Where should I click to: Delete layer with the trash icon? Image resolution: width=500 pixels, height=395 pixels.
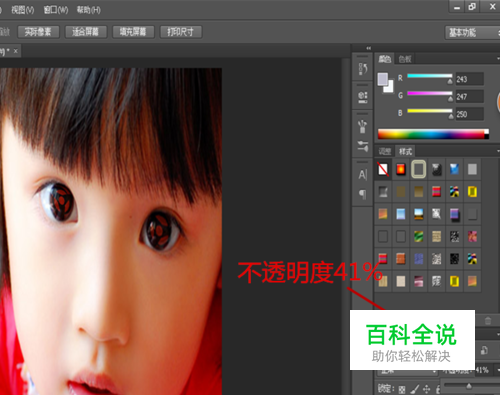(488, 321)
